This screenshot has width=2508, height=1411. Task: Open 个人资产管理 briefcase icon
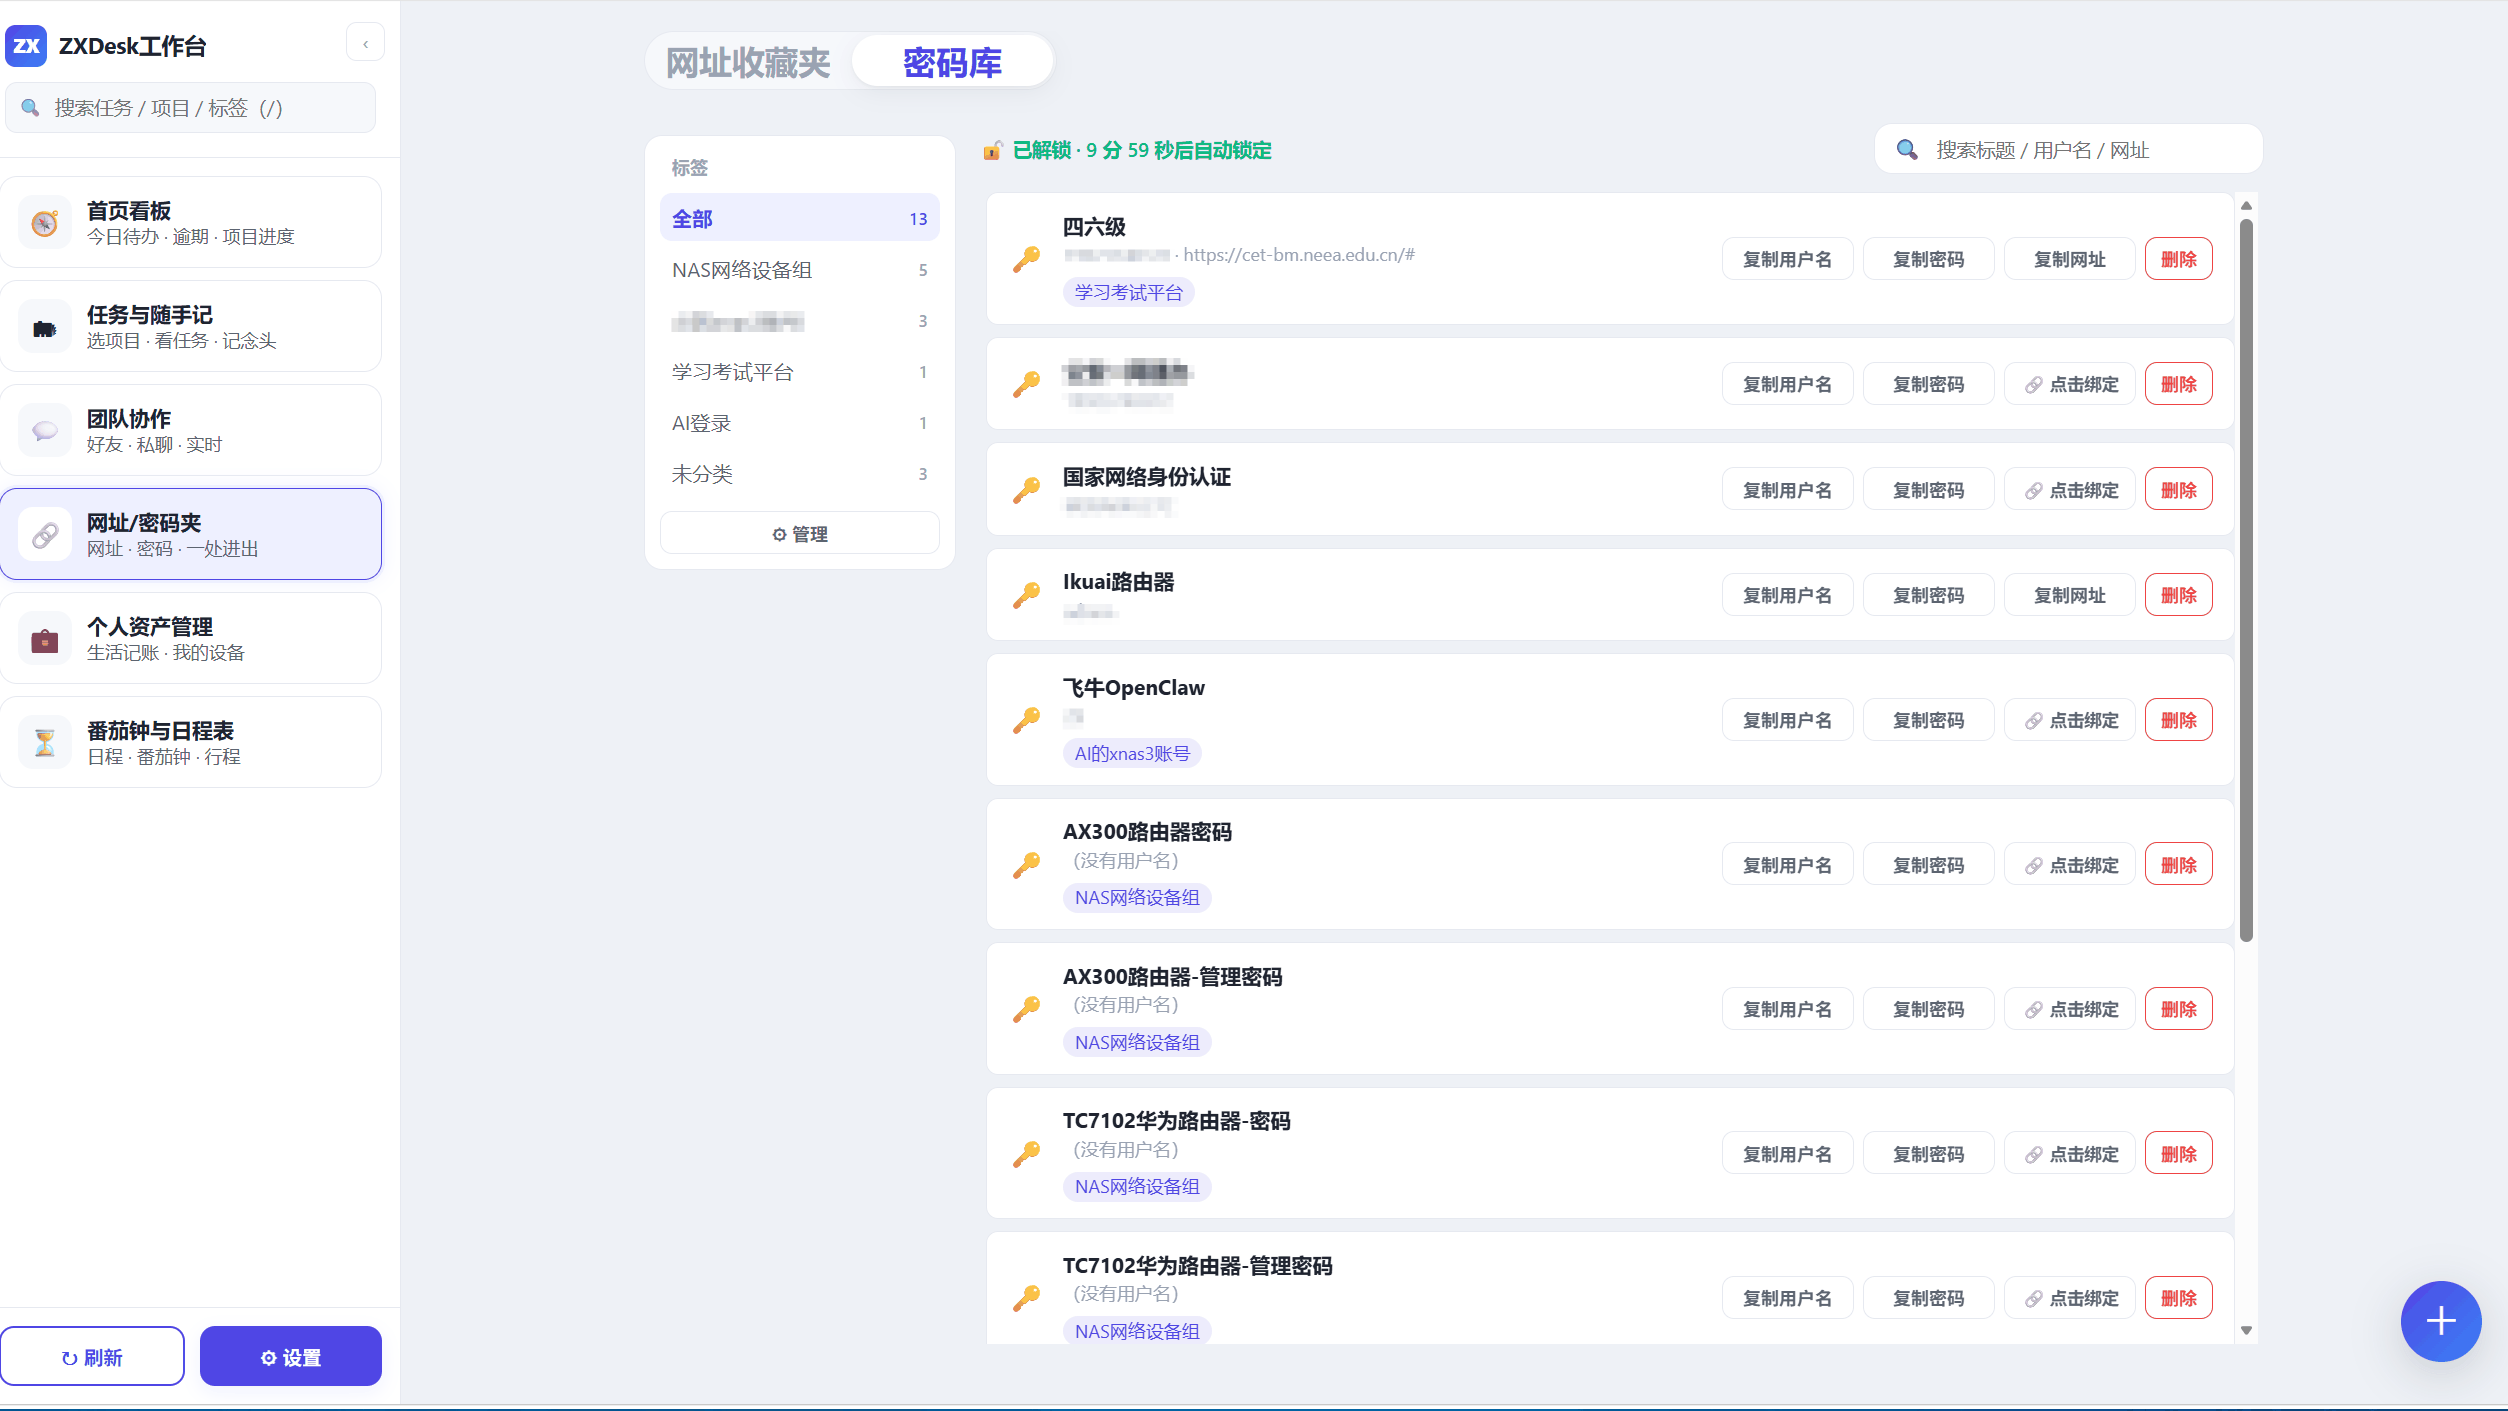[44, 639]
